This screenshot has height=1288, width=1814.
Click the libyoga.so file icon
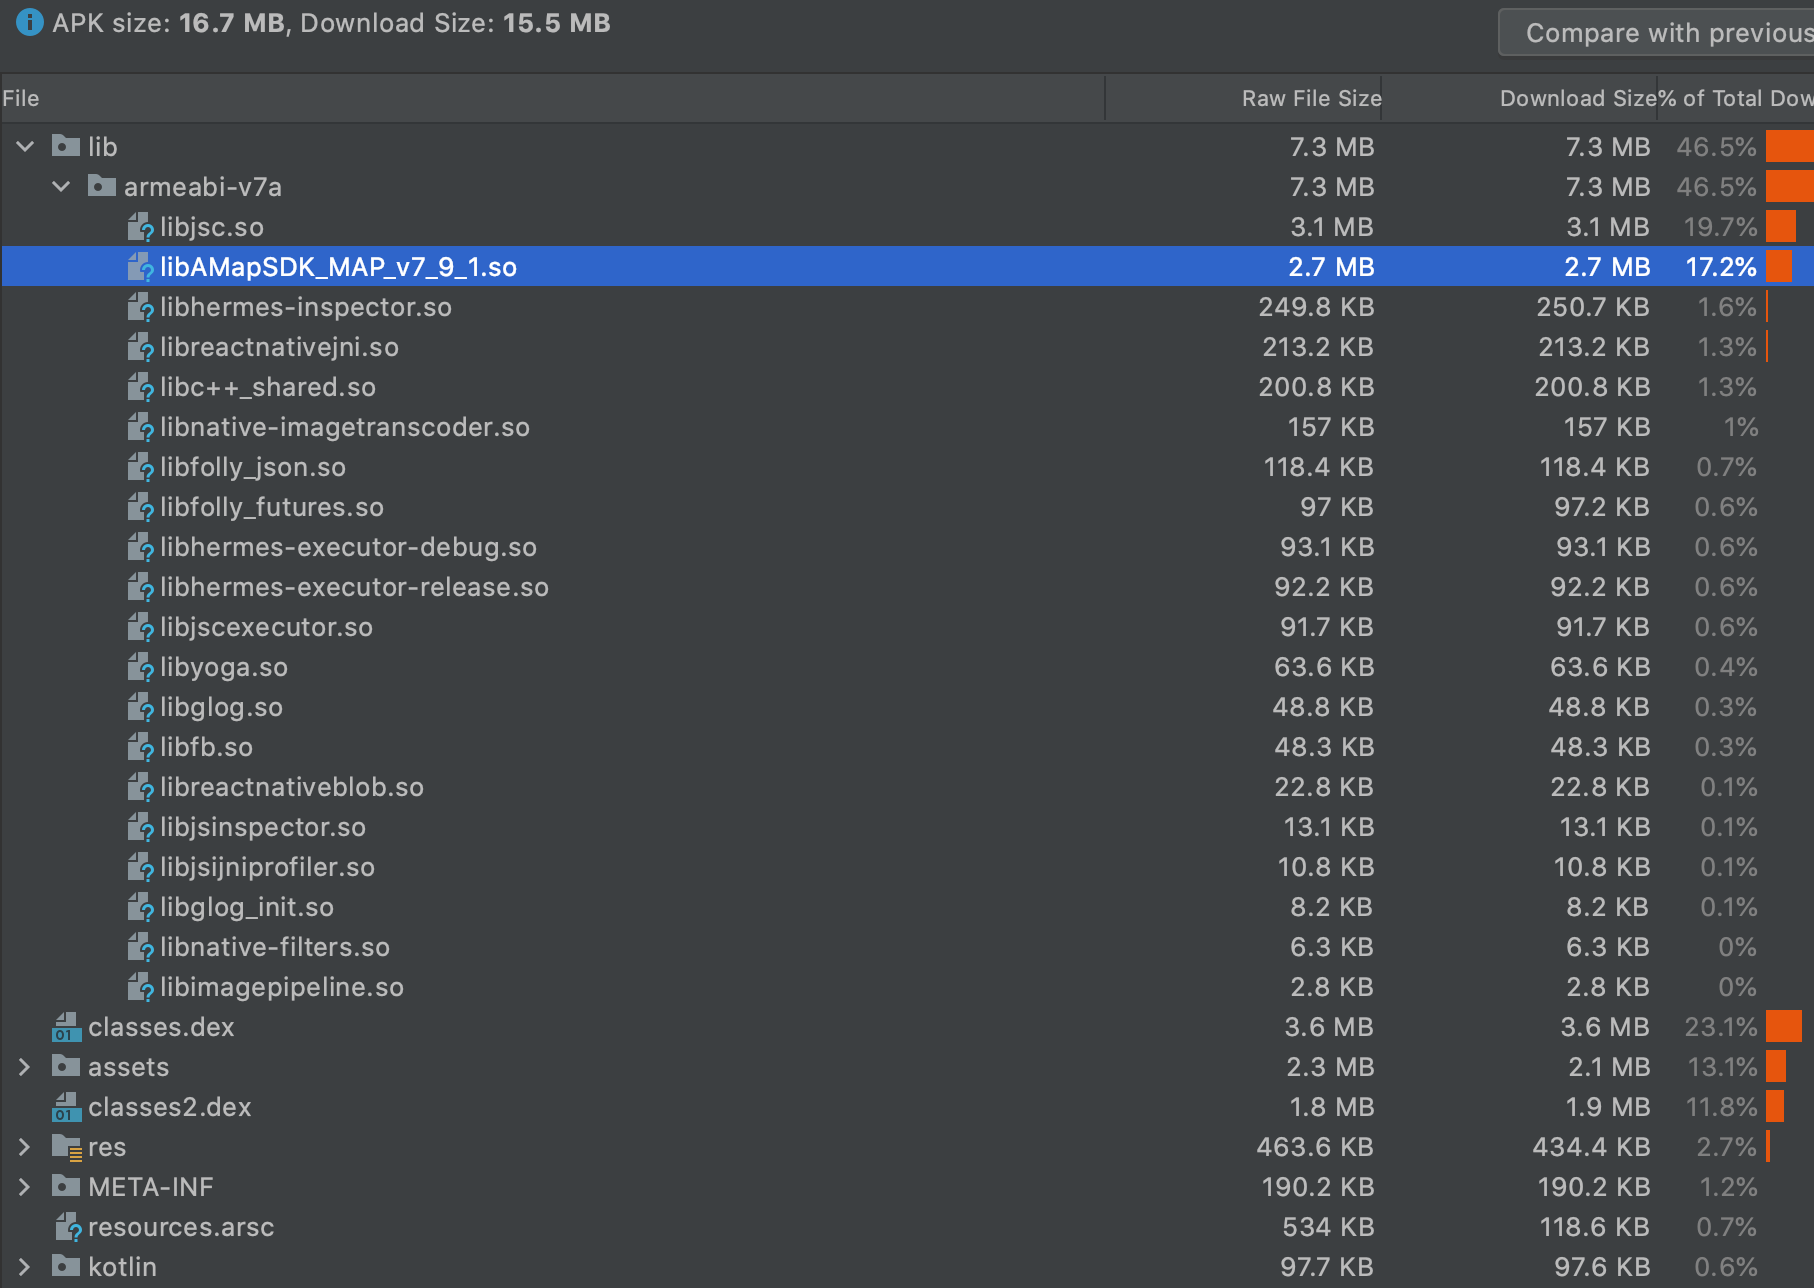coord(140,667)
